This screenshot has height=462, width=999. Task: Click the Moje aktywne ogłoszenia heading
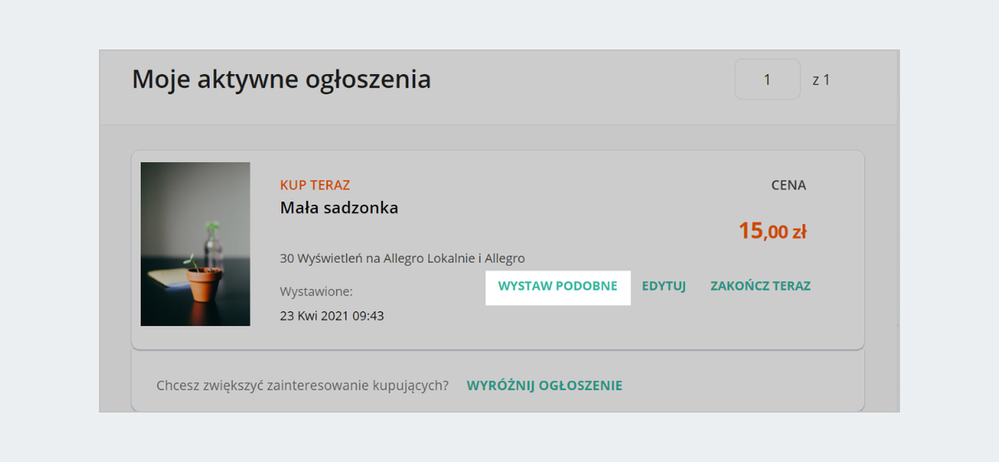[281, 79]
